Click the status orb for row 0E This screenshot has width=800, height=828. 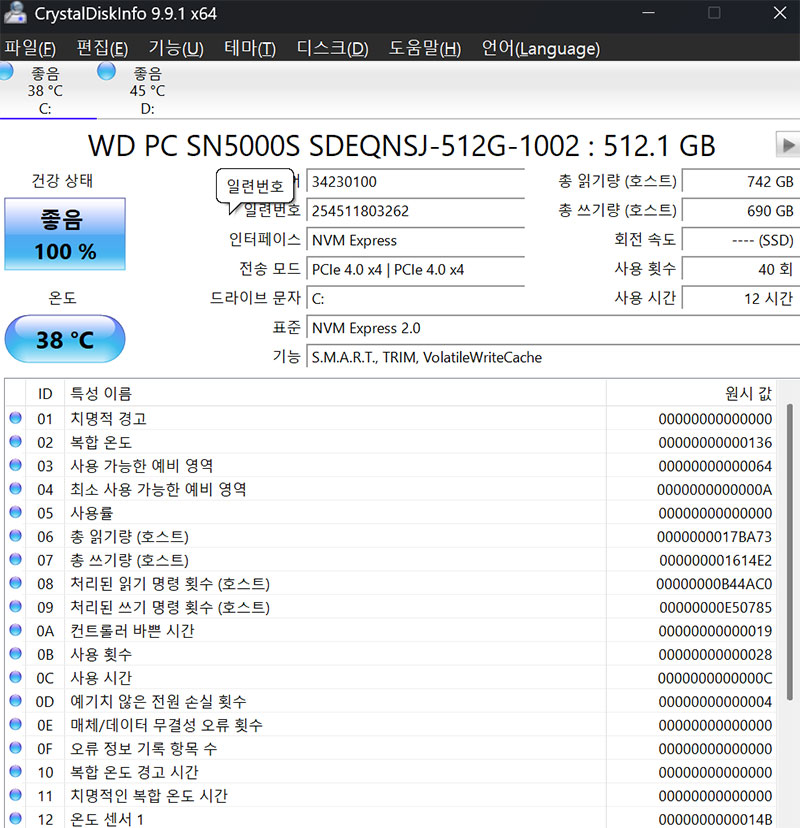click(15, 724)
